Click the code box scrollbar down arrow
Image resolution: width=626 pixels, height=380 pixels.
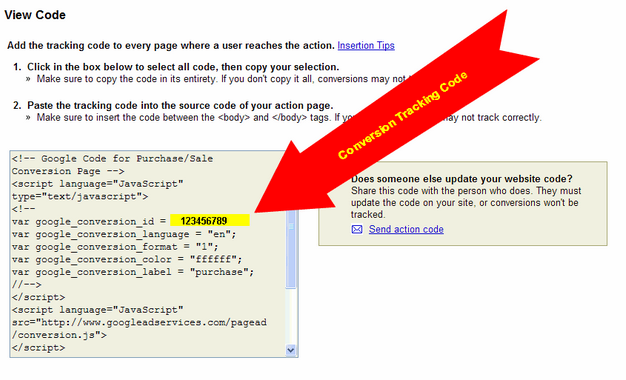(291, 350)
